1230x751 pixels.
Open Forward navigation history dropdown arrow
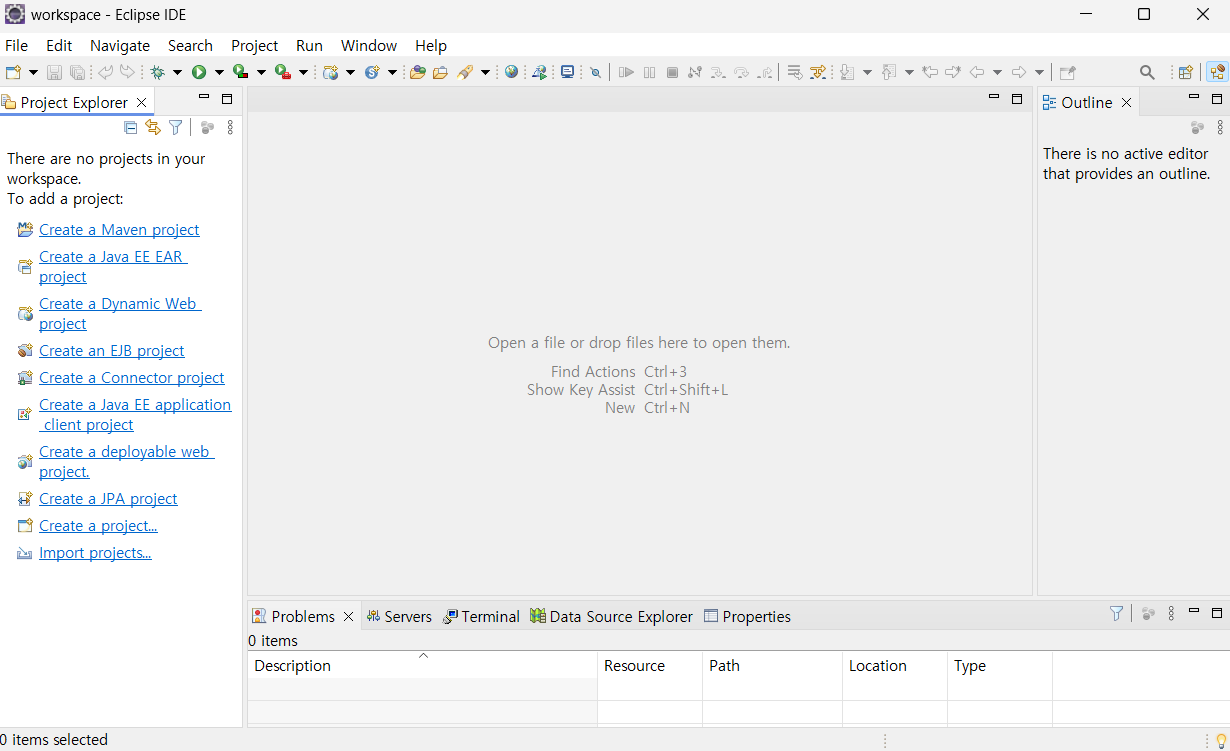(x=1039, y=72)
